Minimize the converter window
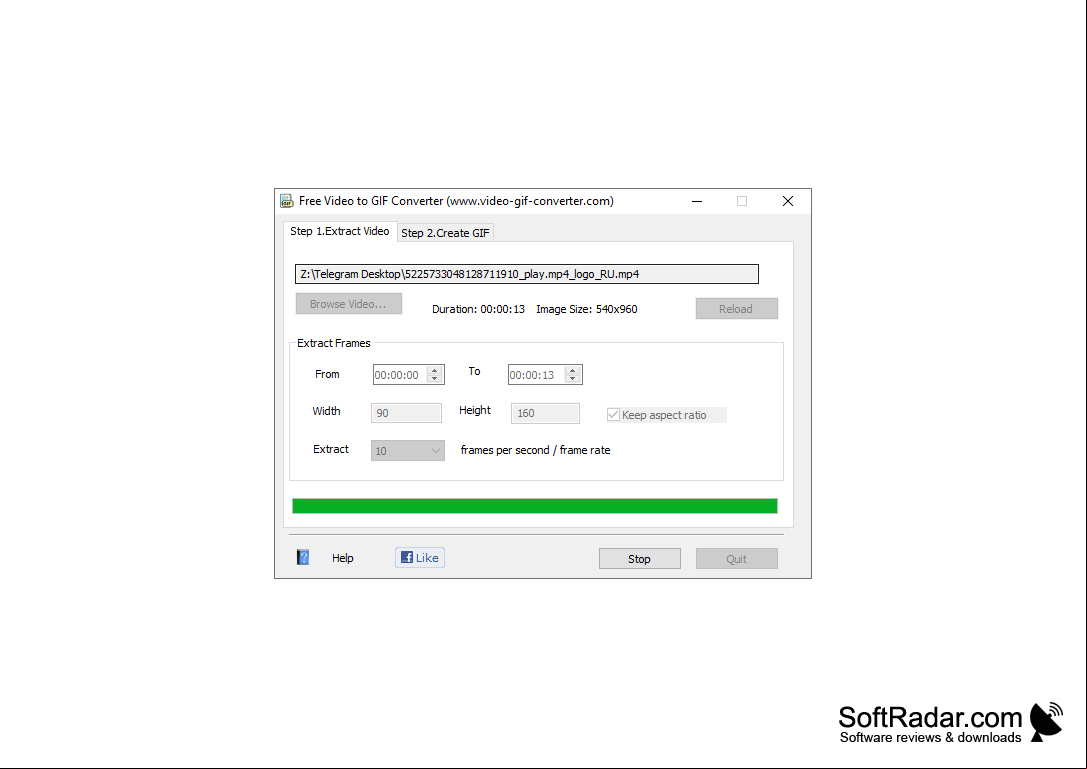 697,201
